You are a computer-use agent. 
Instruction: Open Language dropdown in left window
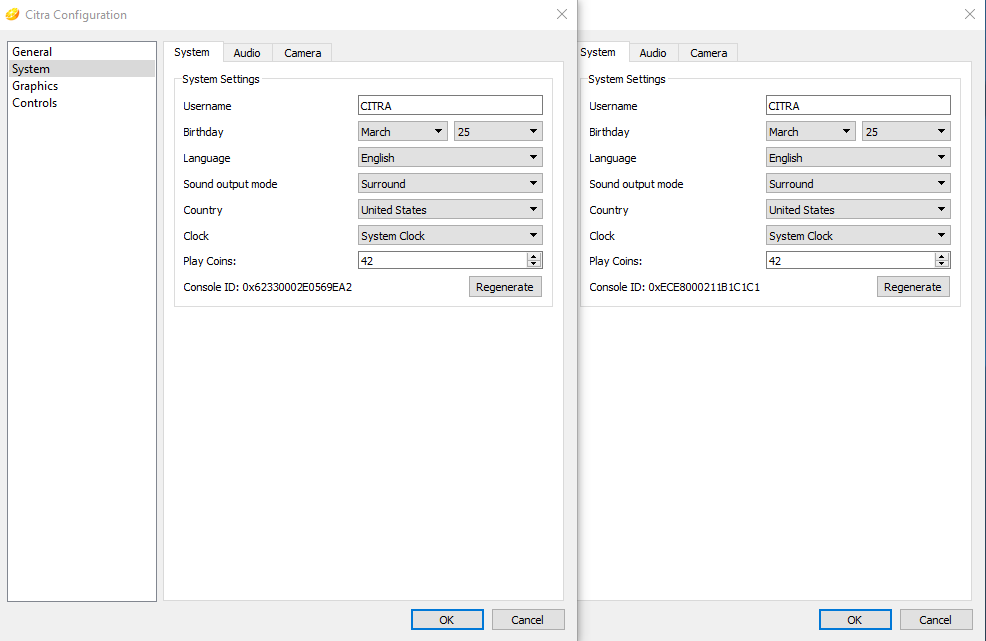[x=450, y=157]
